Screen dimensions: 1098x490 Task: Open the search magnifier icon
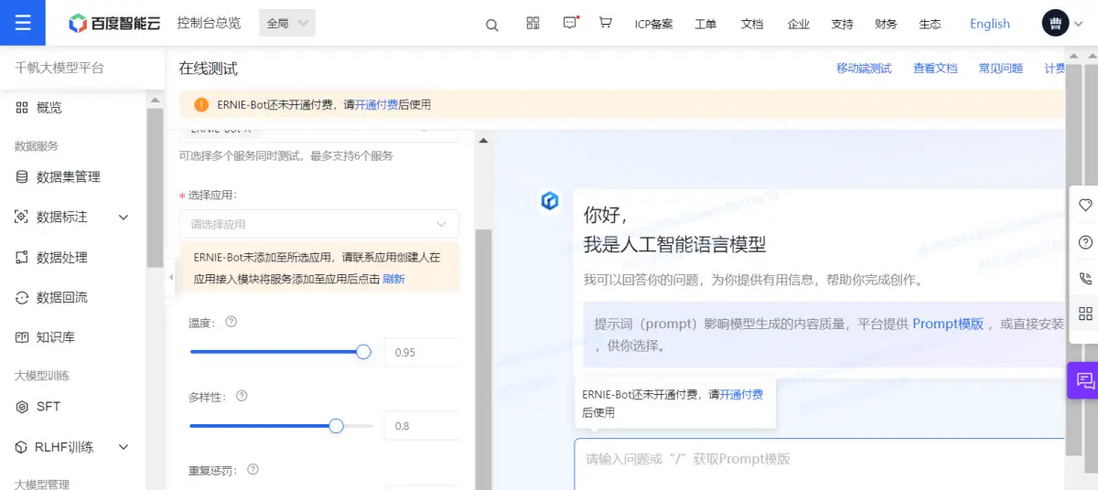[492, 25]
